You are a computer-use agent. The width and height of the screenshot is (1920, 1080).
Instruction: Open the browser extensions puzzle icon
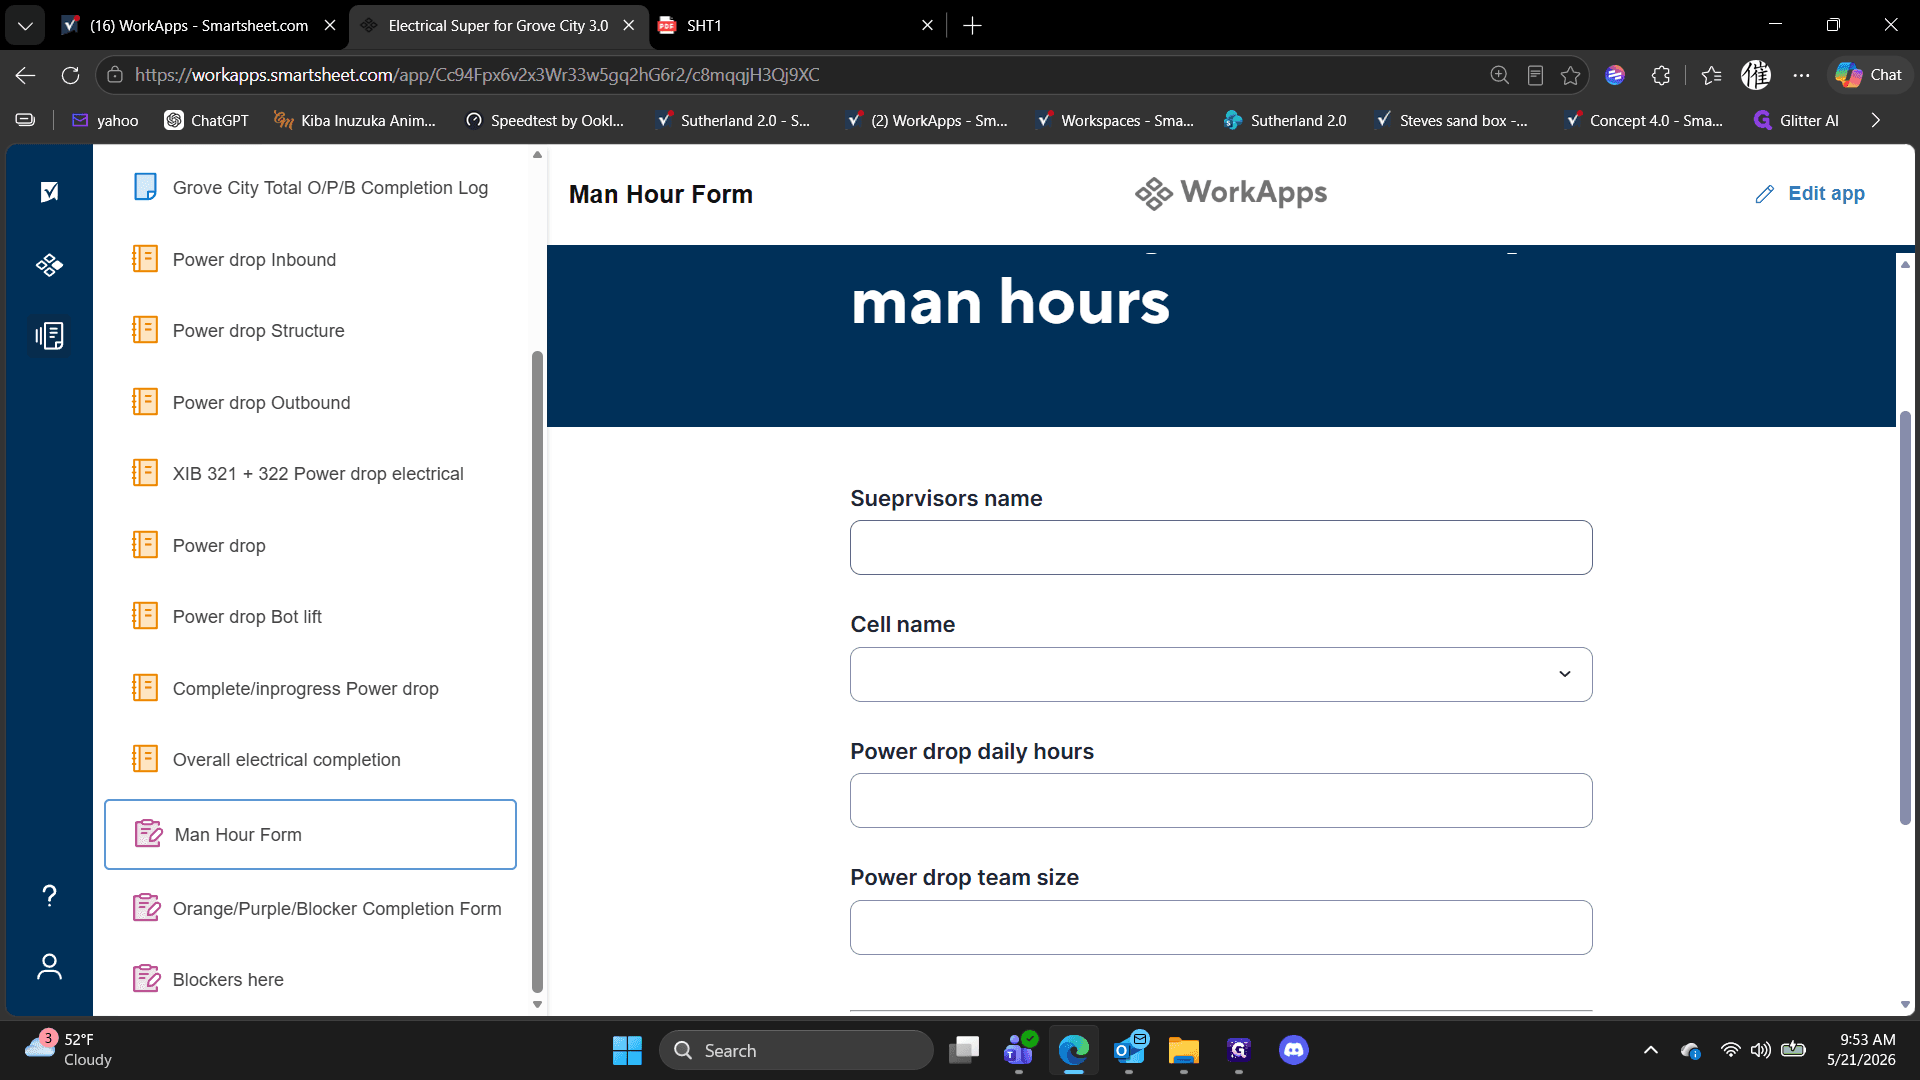(1661, 75)
